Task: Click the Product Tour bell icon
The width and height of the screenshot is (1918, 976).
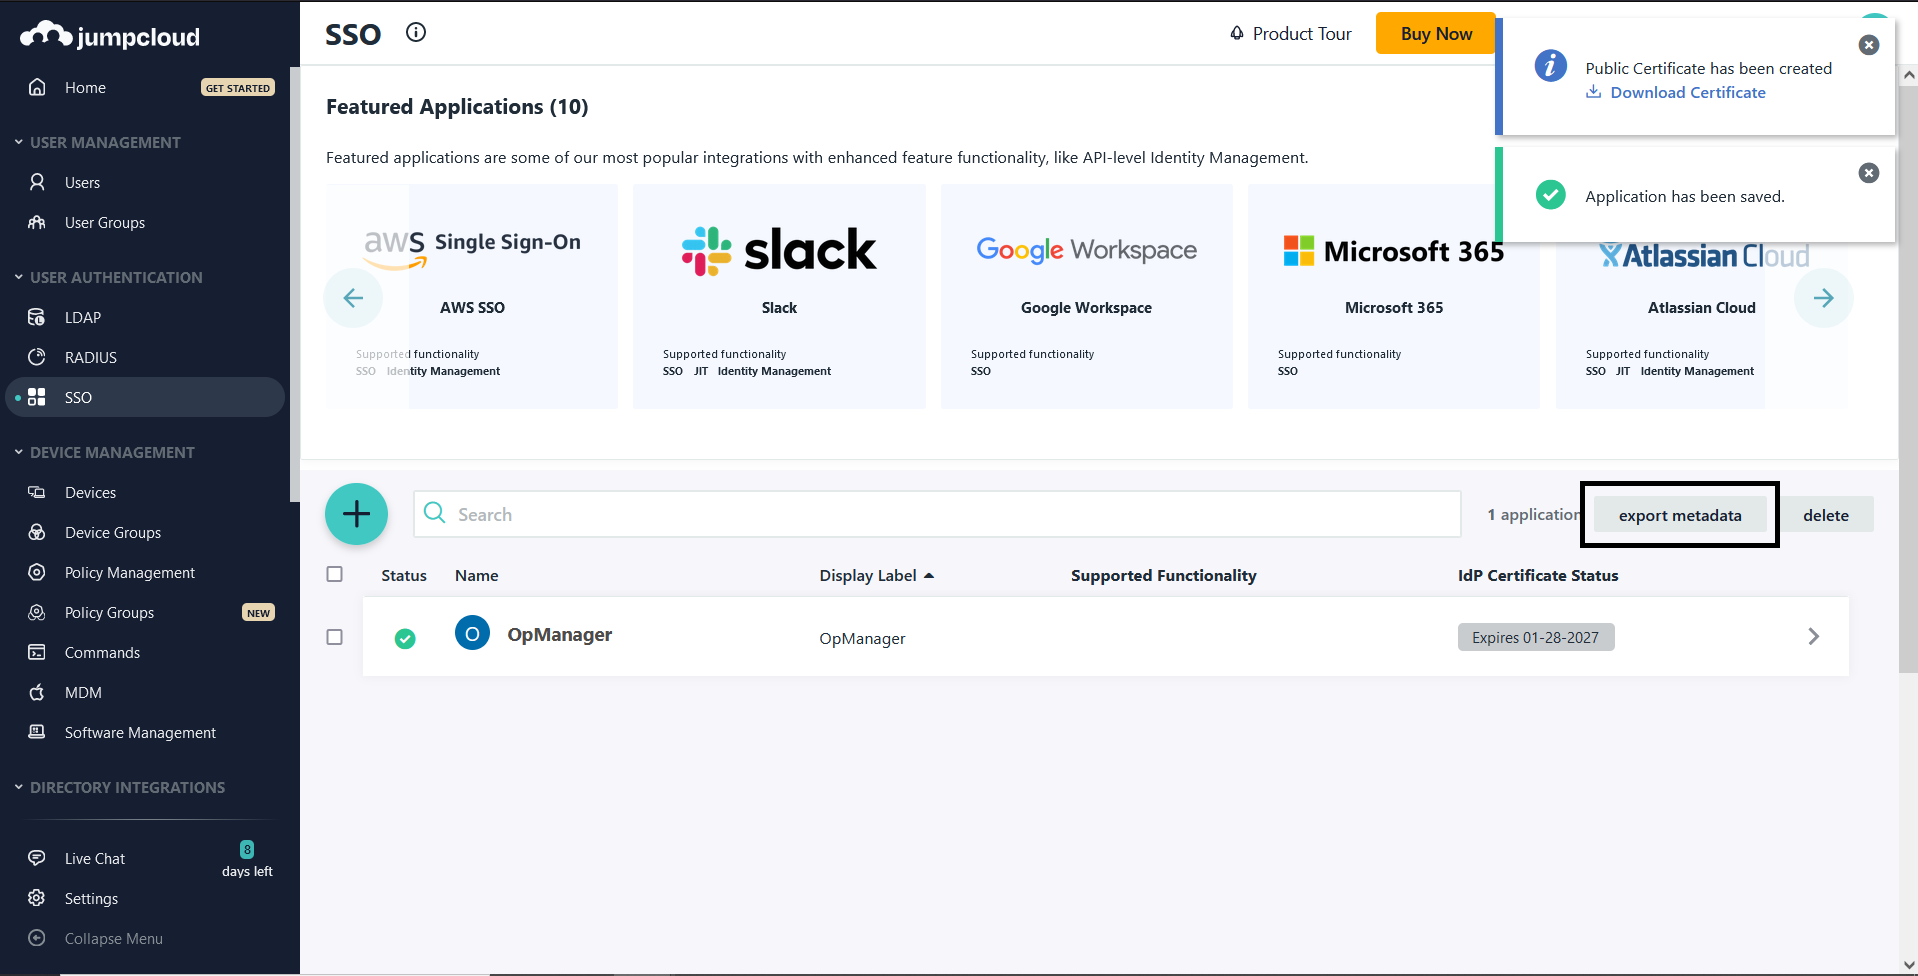Action: (1235, 33)
